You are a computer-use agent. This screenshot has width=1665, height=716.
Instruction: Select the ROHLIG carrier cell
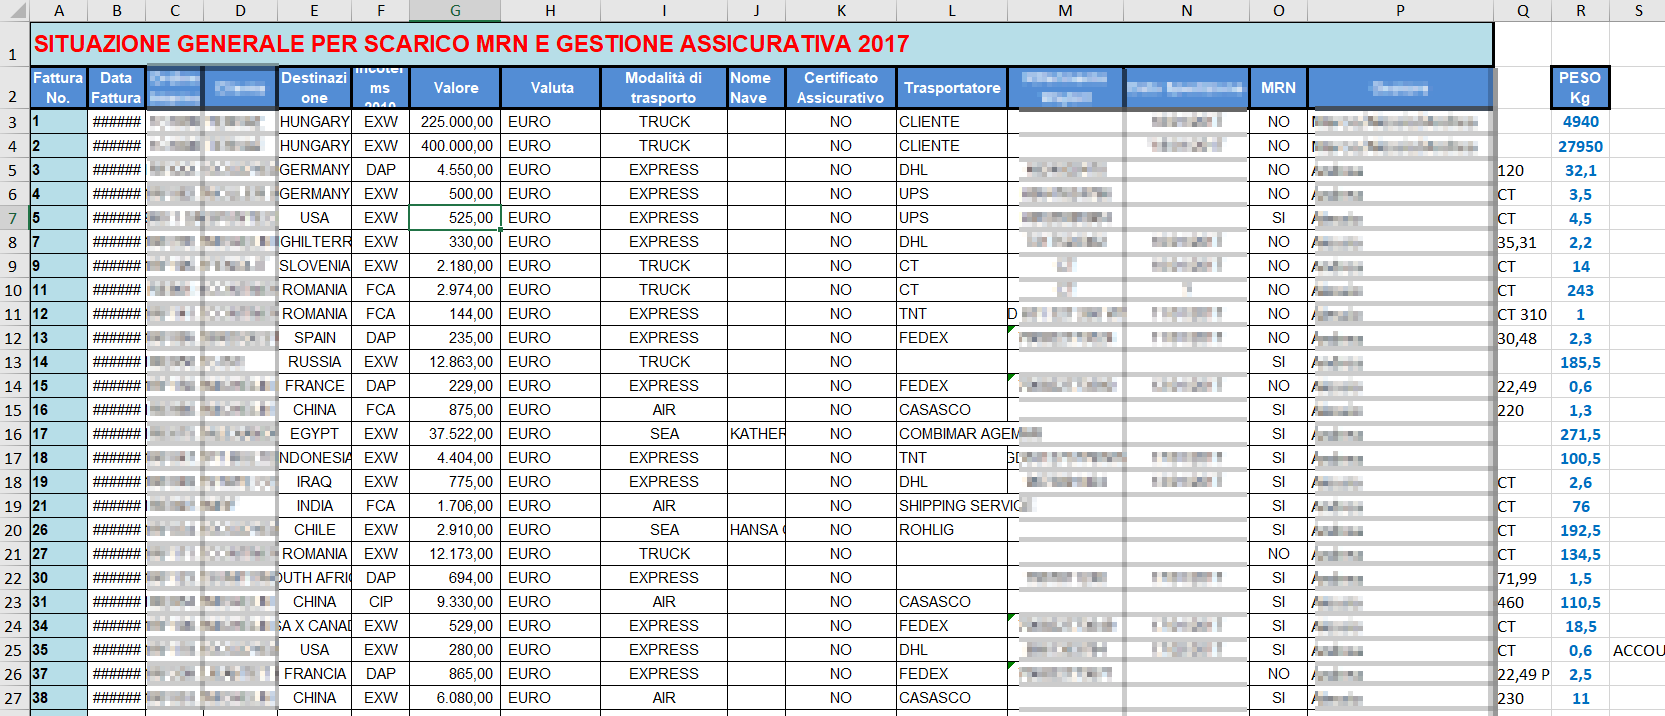(951, 530)
